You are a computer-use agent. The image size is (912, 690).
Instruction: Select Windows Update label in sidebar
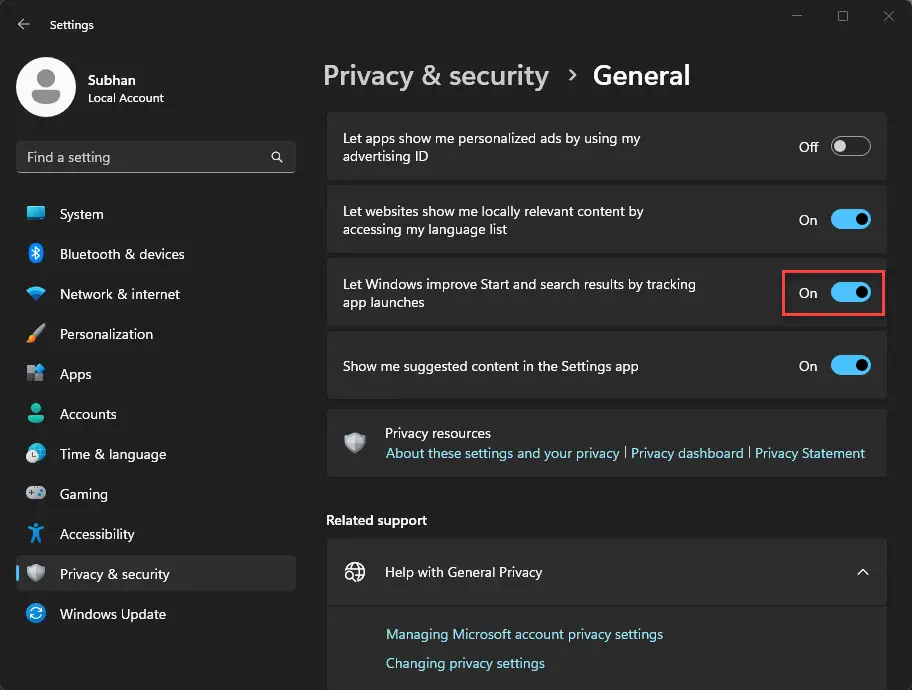click(113, 614)
